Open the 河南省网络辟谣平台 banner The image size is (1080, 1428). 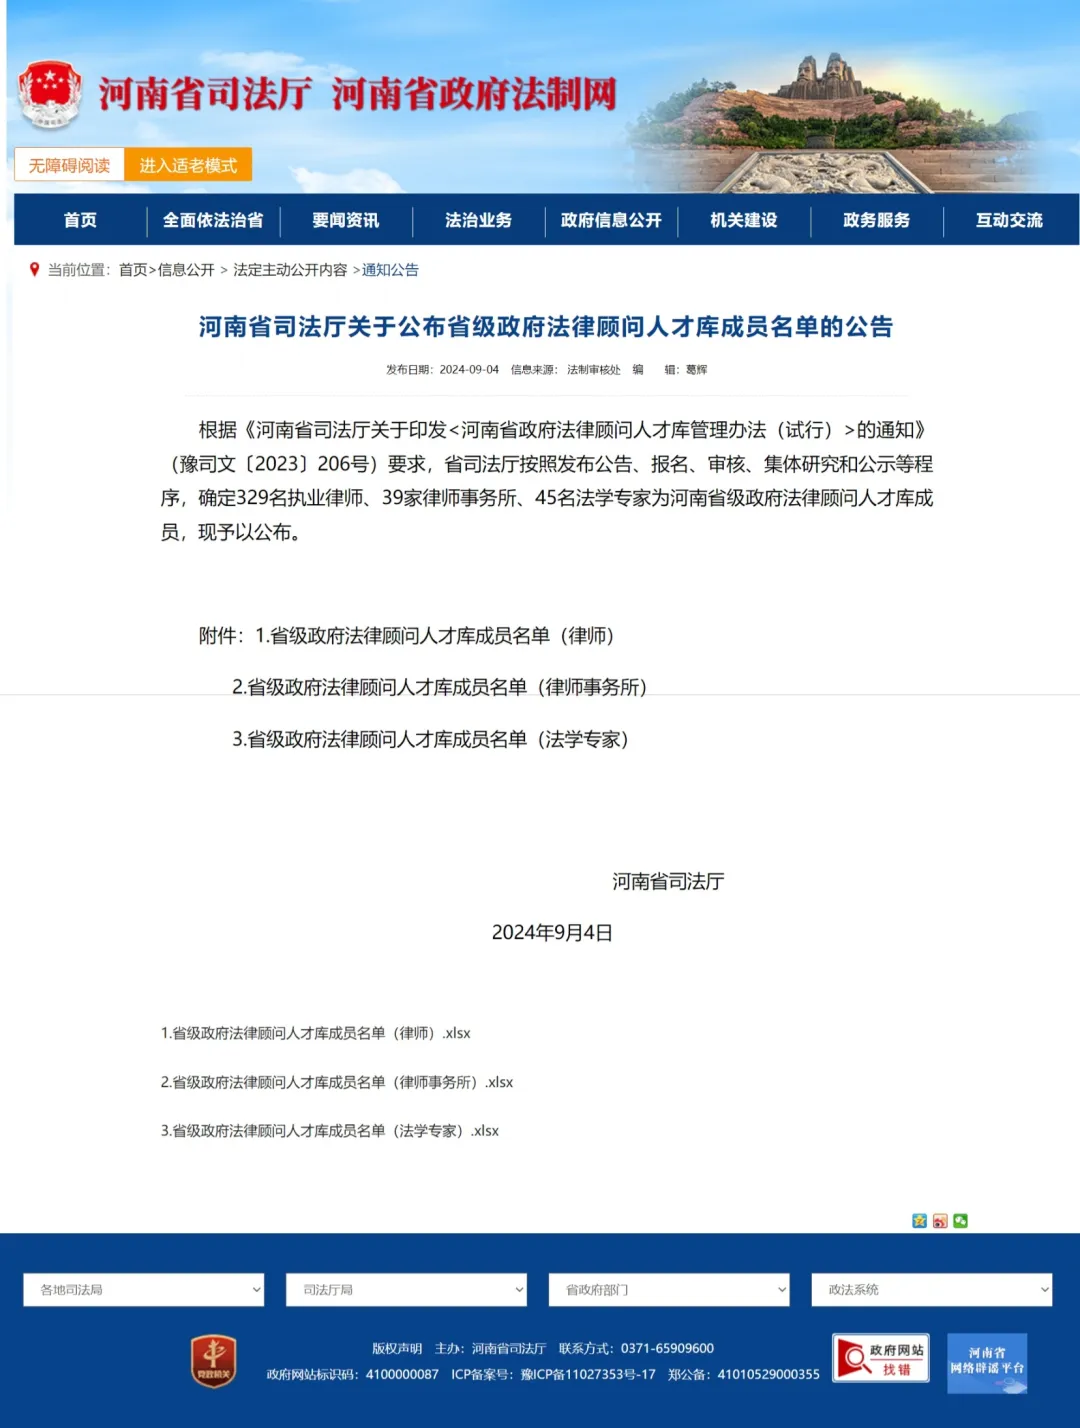987,1363
